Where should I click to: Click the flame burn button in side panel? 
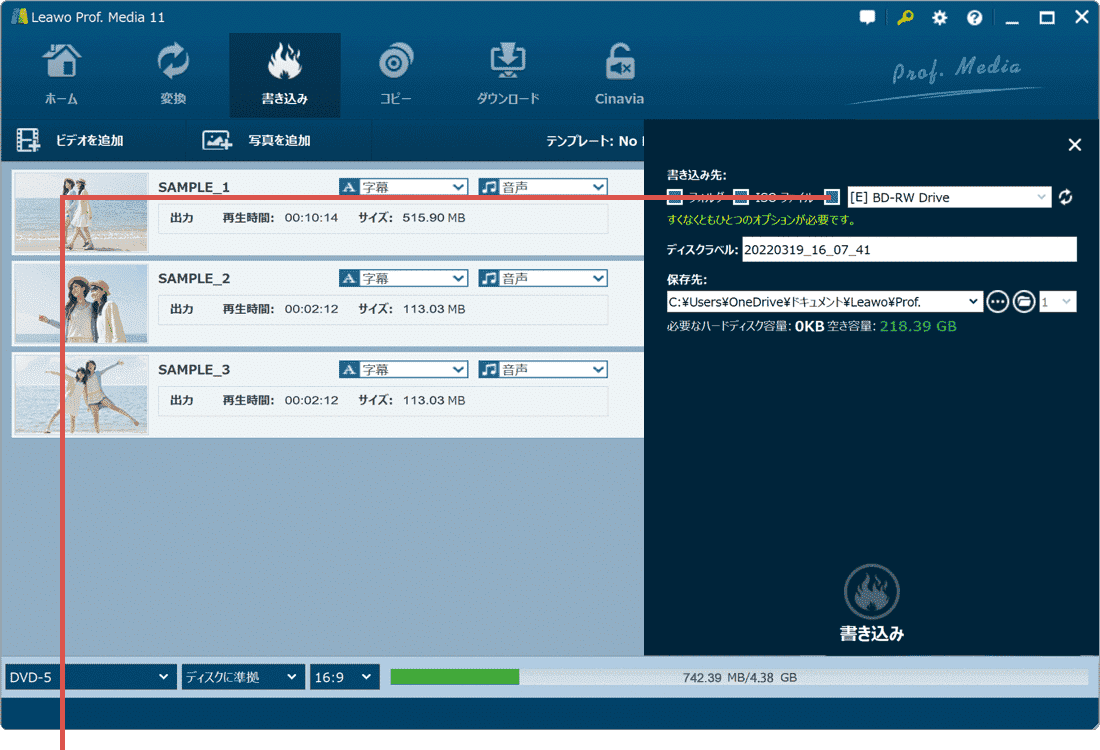click(x=871, y=592)
